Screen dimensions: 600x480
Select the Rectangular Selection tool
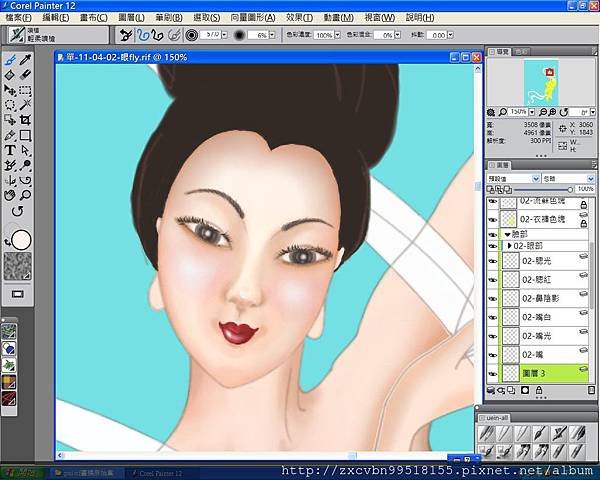25,90
